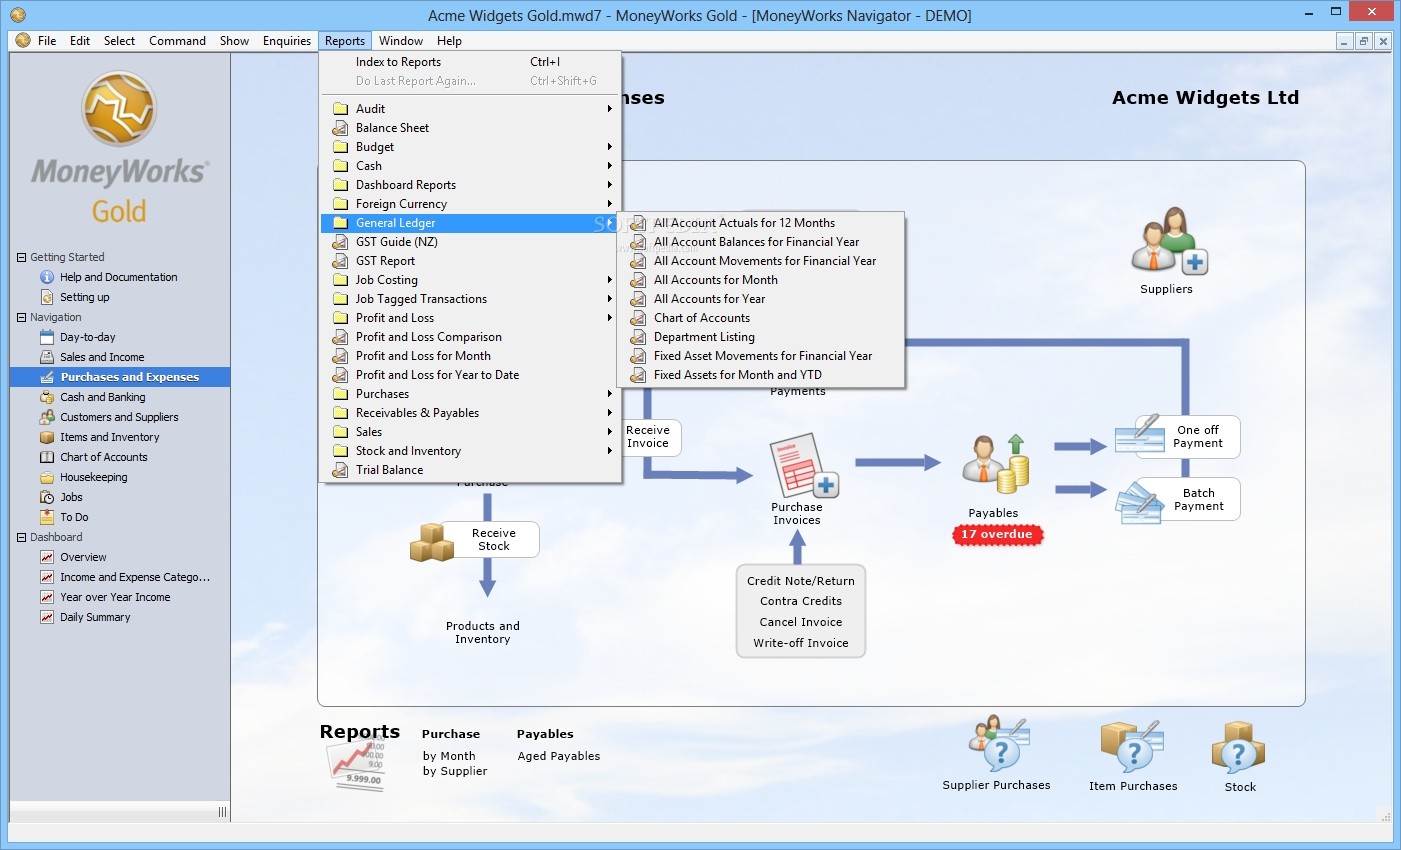1401x850 pixels.
Task: Click the Cash and Banking icon
Action: pyautogui.click(x=47, y=397)
